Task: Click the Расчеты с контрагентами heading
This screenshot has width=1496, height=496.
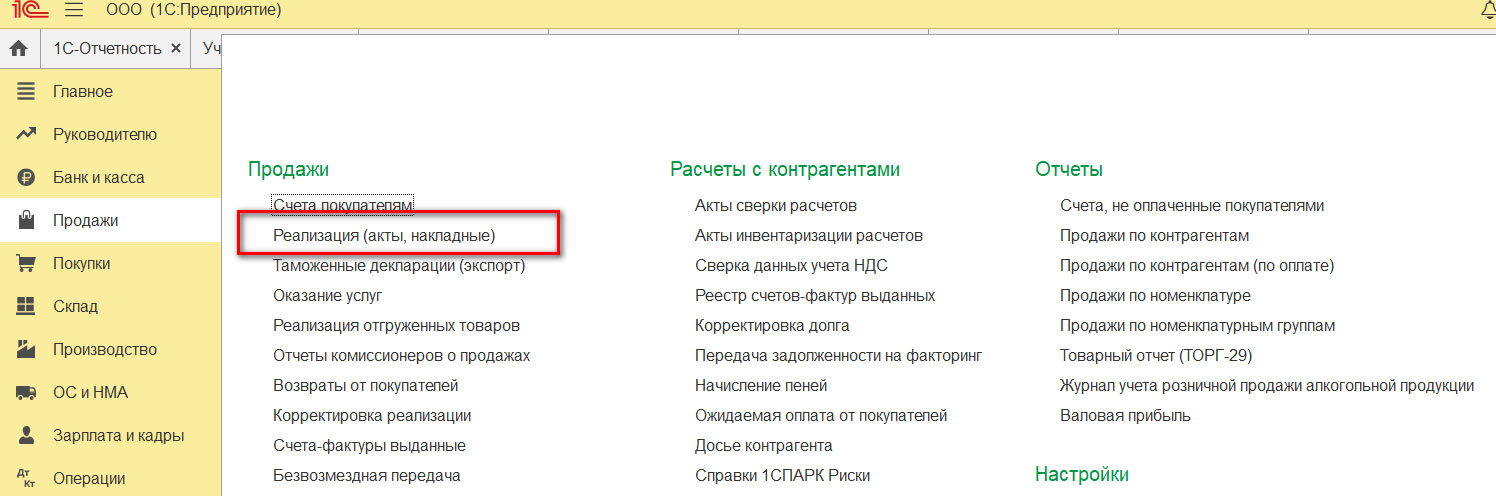Action: coord(785,169)
